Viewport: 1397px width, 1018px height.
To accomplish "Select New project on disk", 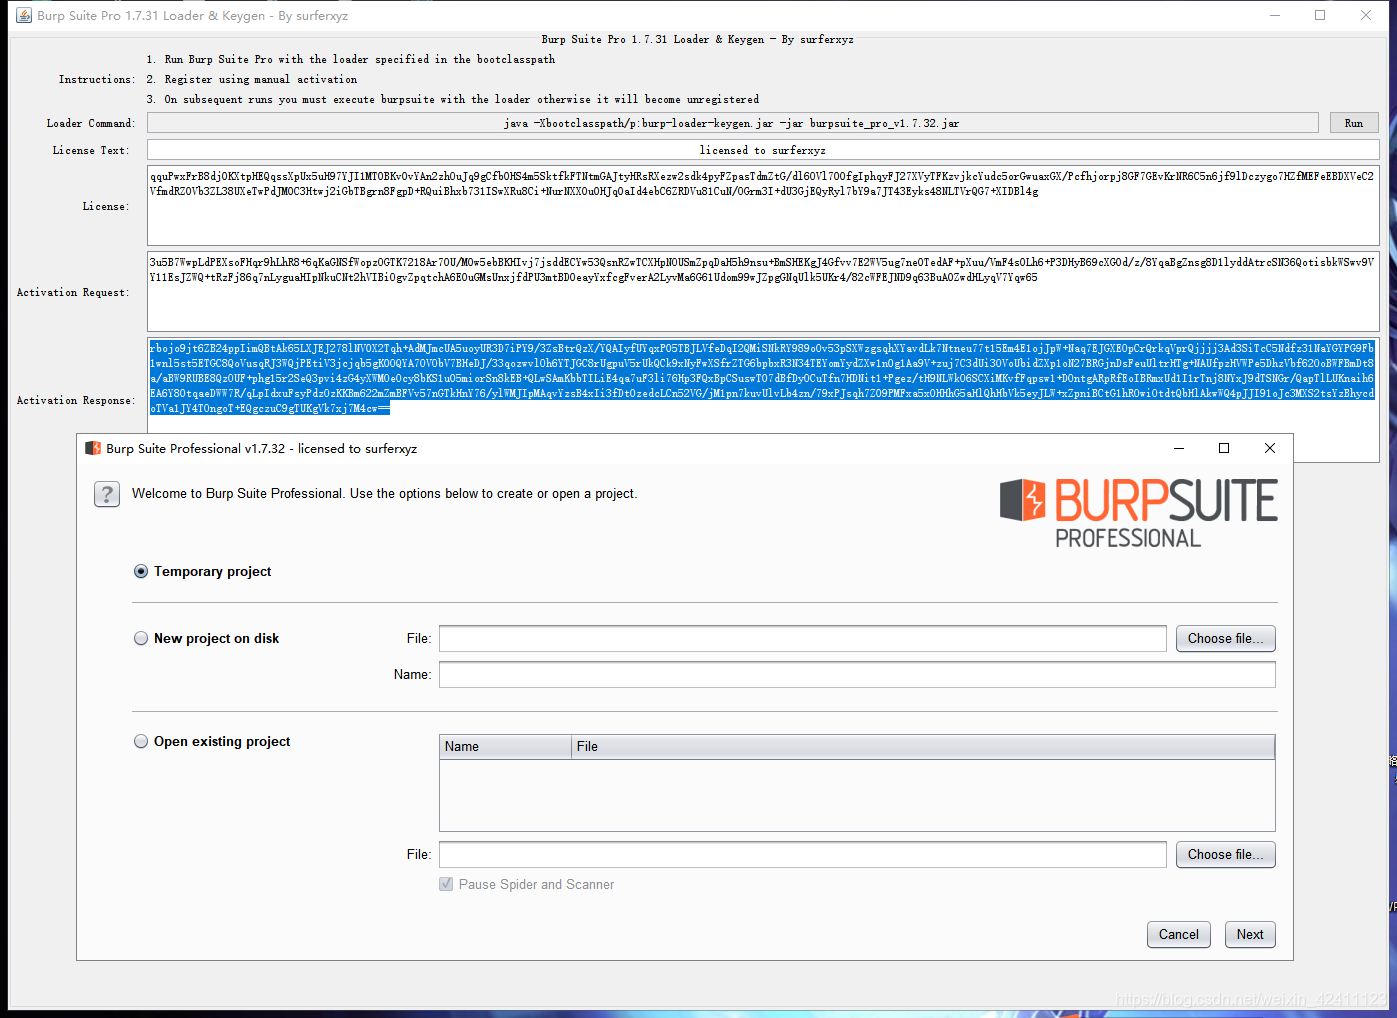I will pos(141,638).
